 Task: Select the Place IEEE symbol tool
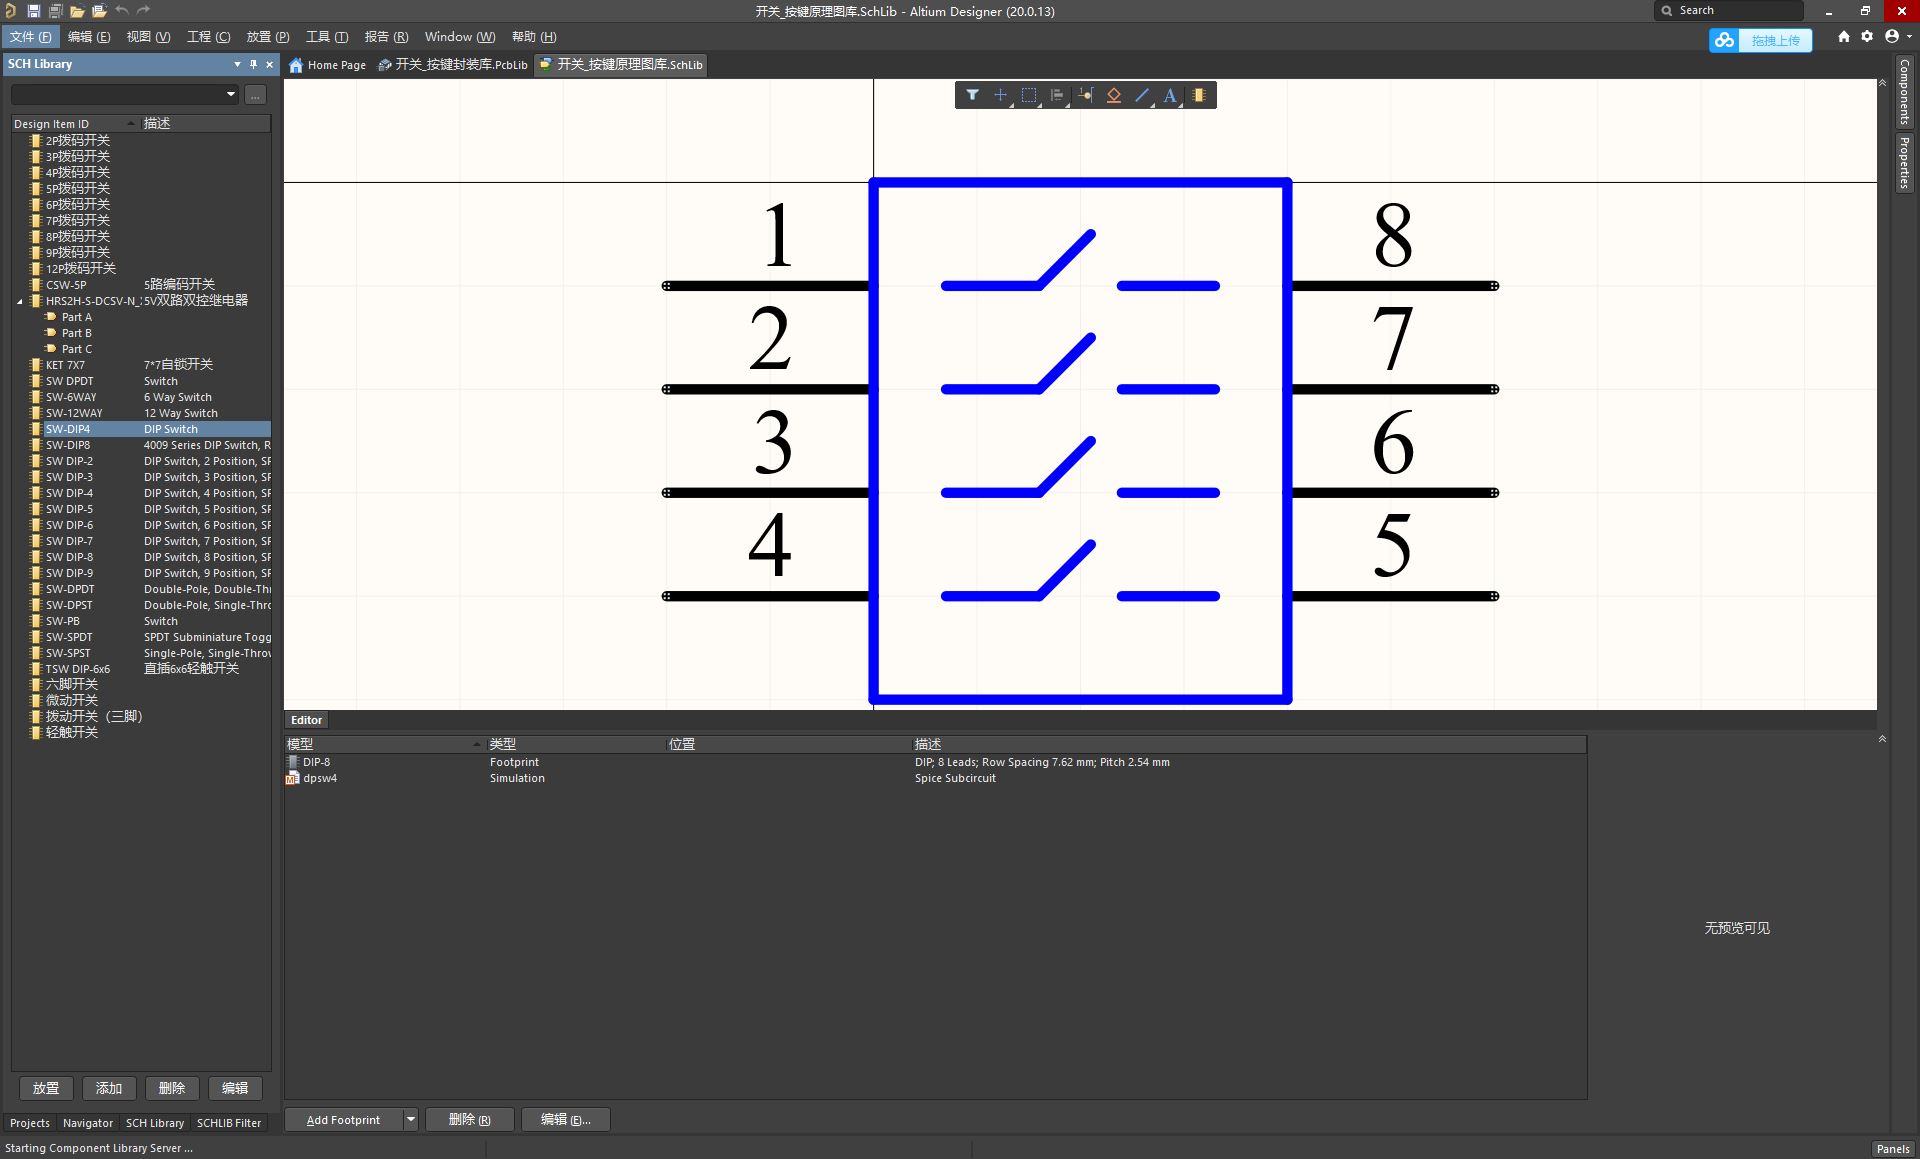click(1114, 95)
